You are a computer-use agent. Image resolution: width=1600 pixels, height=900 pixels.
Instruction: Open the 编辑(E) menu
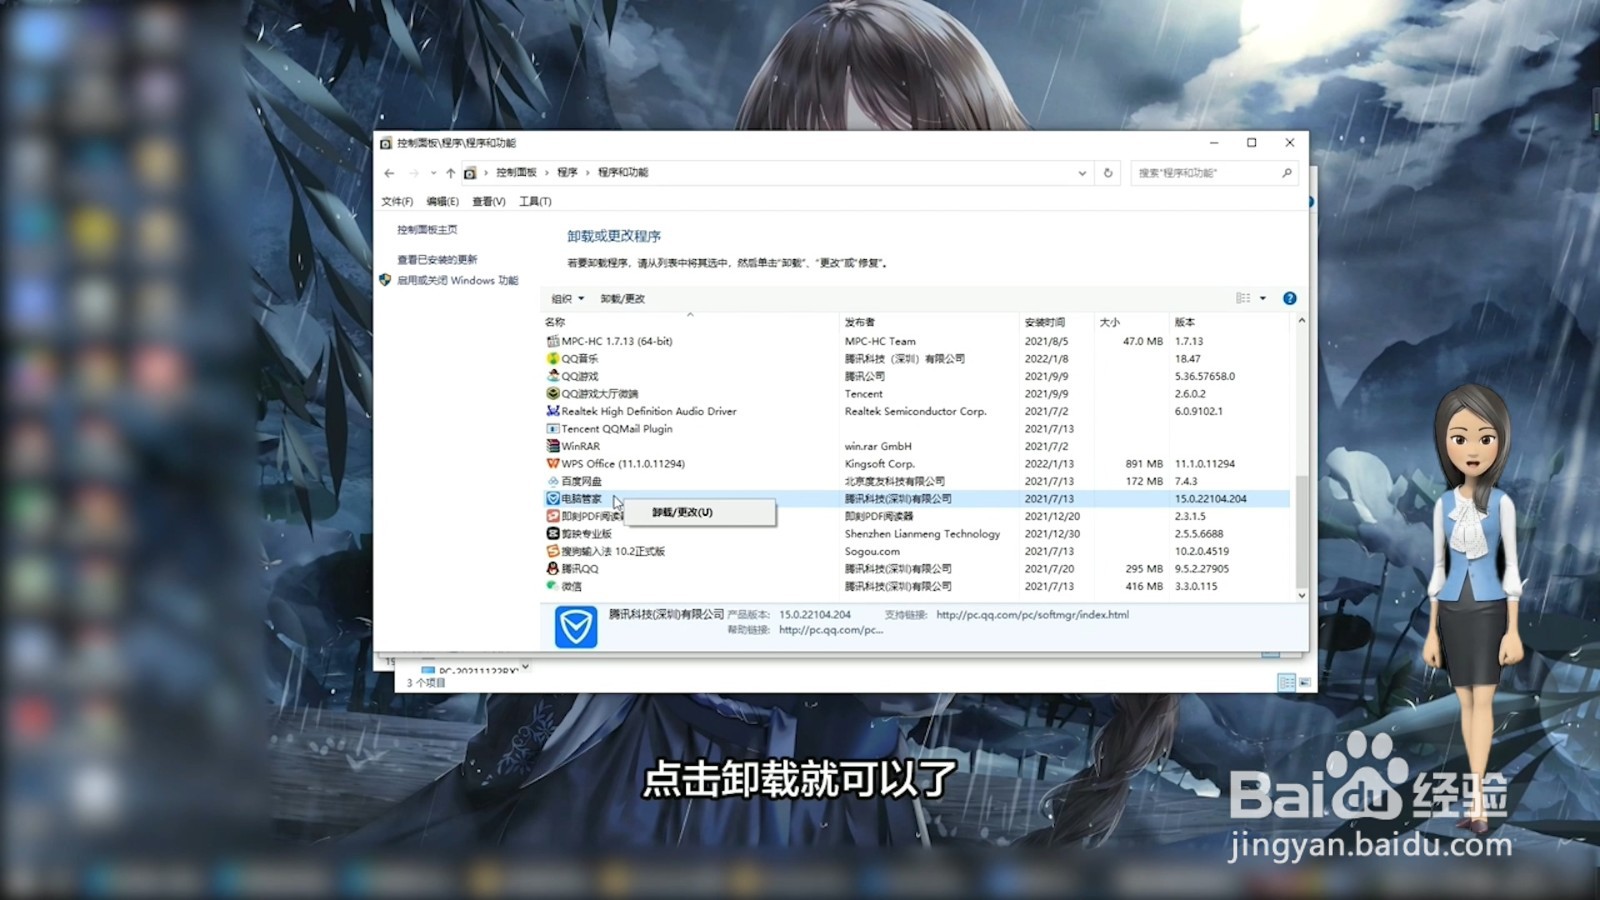(x=442, y=201)
